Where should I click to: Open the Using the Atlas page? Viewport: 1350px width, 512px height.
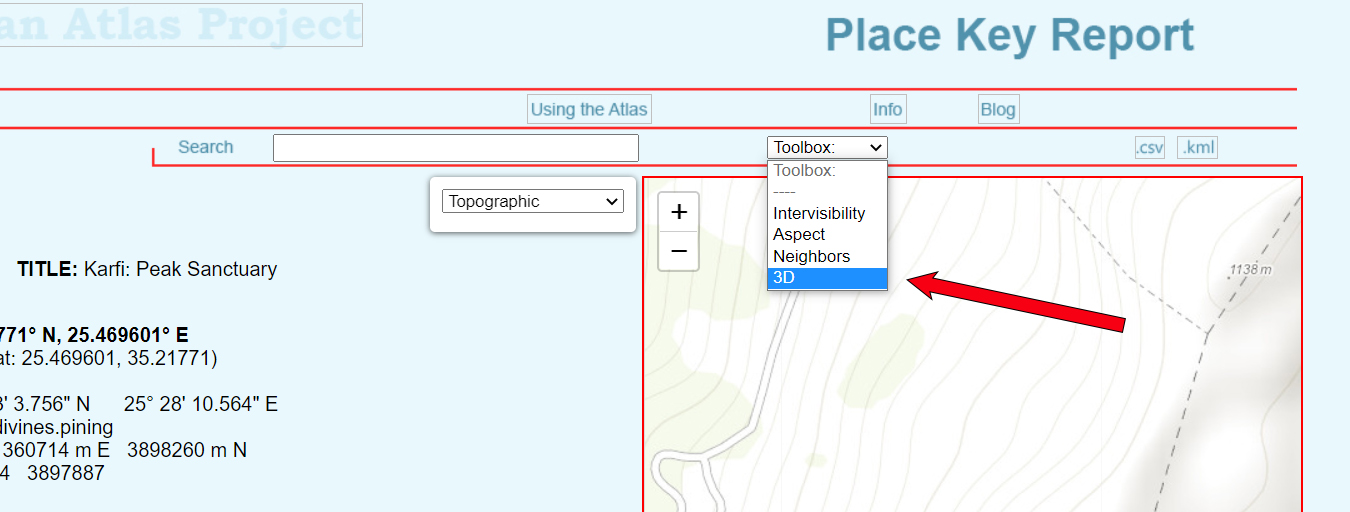pyautogui.click(x=589, y=110)
